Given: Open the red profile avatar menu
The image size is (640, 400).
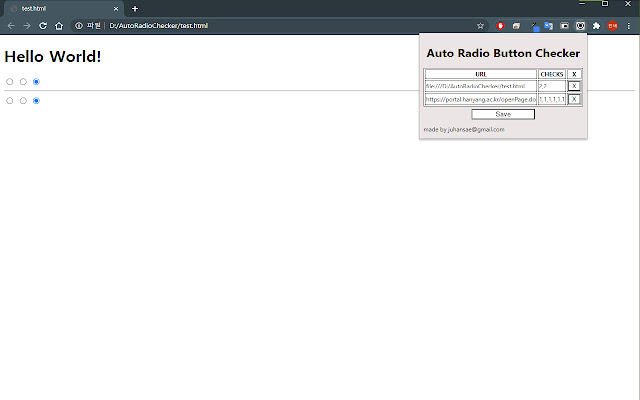Looking at the screenshot, I should tap(613, 25).
